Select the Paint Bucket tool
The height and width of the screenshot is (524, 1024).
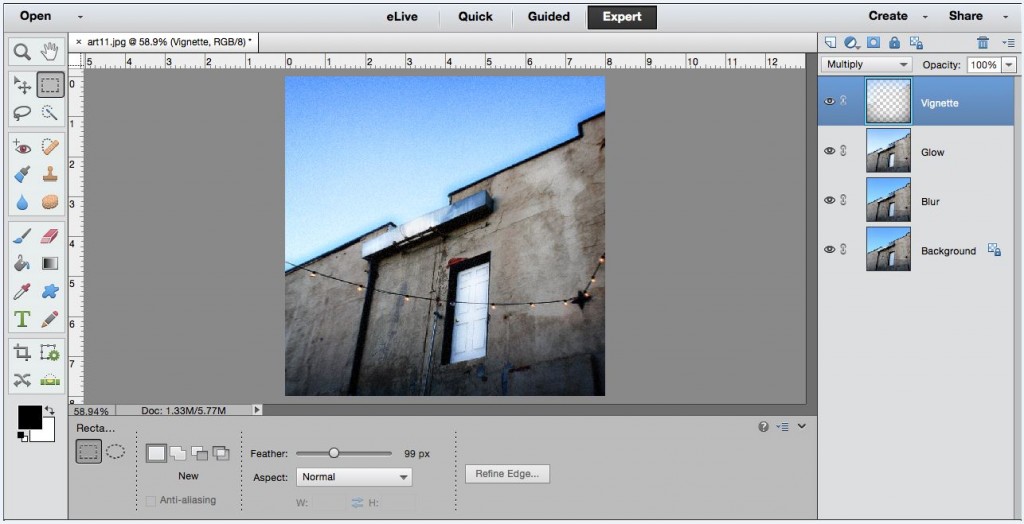[22, 263]
